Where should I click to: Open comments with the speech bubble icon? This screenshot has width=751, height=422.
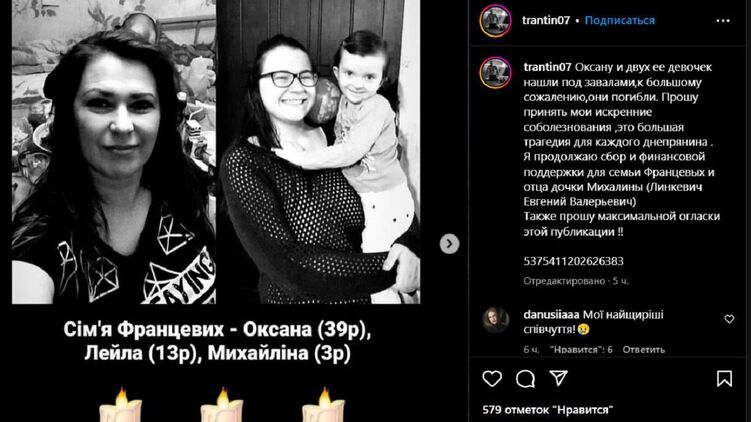(x=525, y=379)
